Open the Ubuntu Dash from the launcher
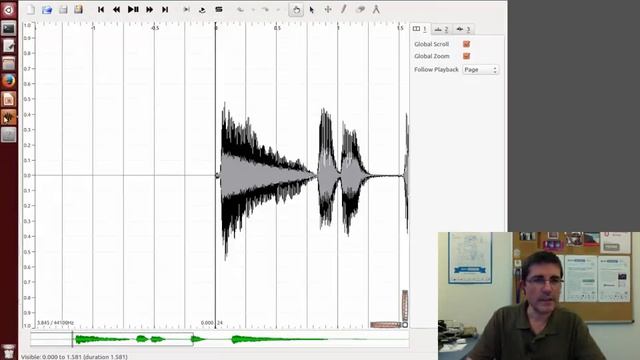Viewport: 640px width, 360px height. 9,10
